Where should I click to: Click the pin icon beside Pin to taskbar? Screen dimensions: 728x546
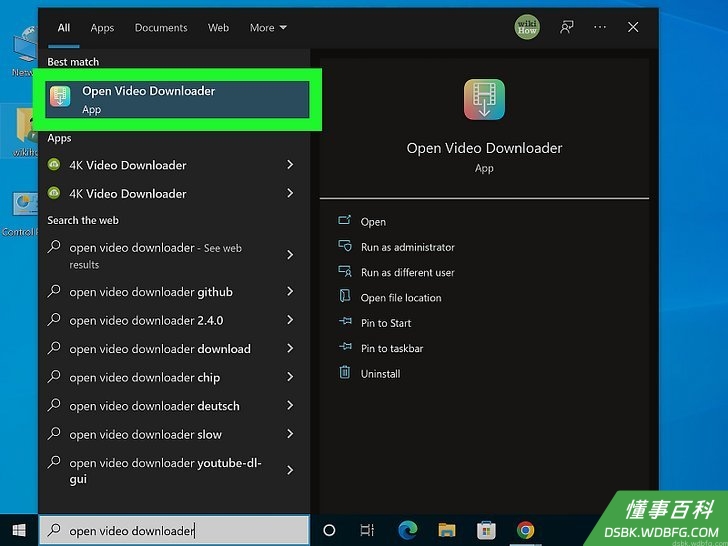click(x=345, y=346)
